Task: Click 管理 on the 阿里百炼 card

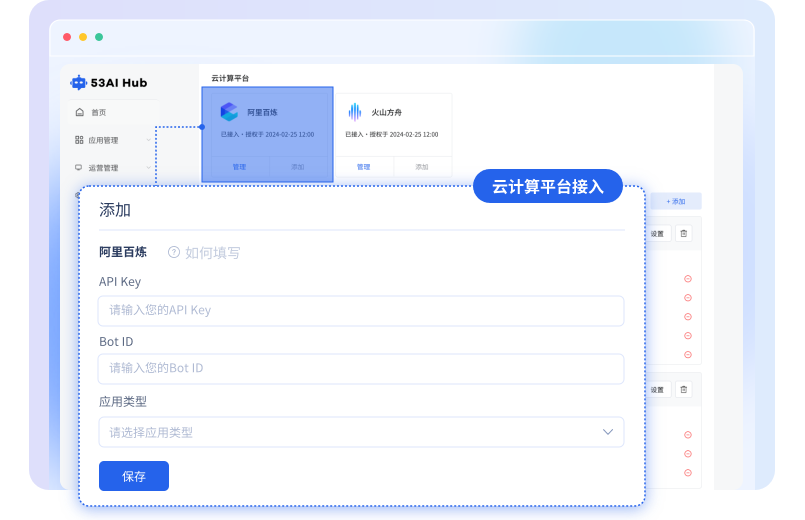Action: 239,167
